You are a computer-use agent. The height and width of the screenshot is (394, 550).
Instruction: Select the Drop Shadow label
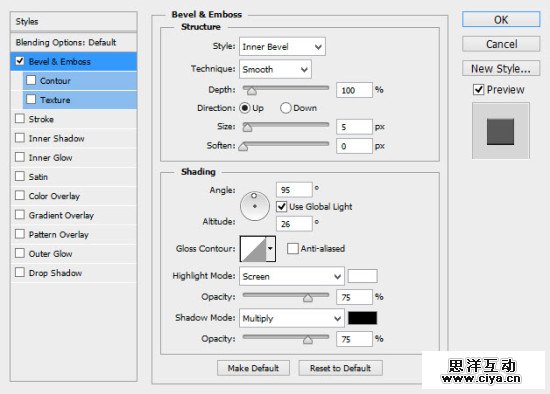pos(55,273)
